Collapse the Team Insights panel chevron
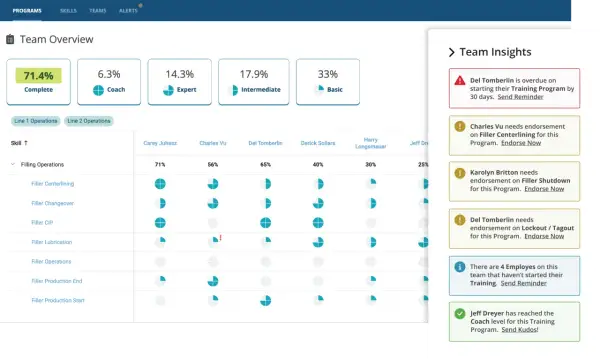 coord(452,52)
